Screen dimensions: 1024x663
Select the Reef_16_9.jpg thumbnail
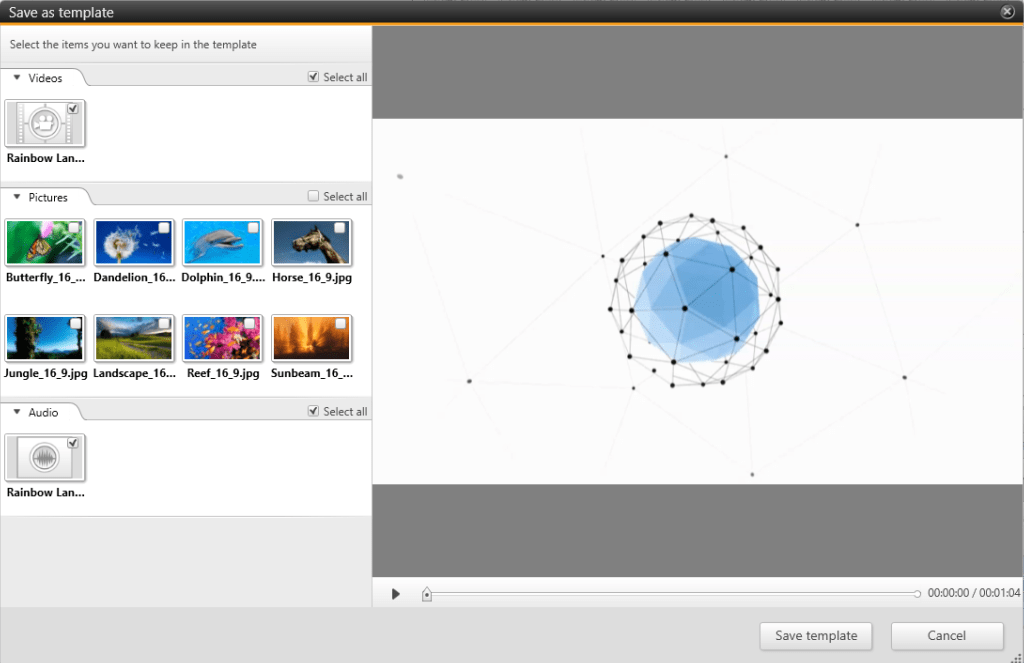pos(221,338)
